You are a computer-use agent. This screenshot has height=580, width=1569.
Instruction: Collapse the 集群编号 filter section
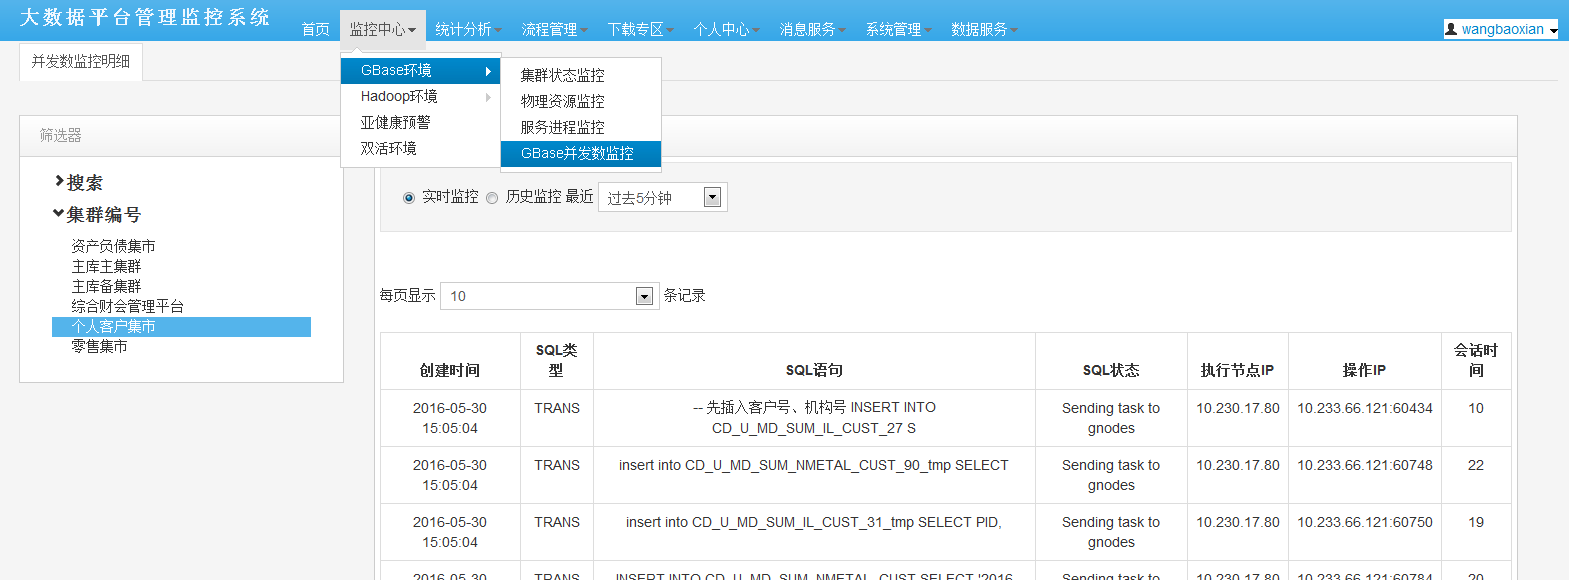point(97,214)
